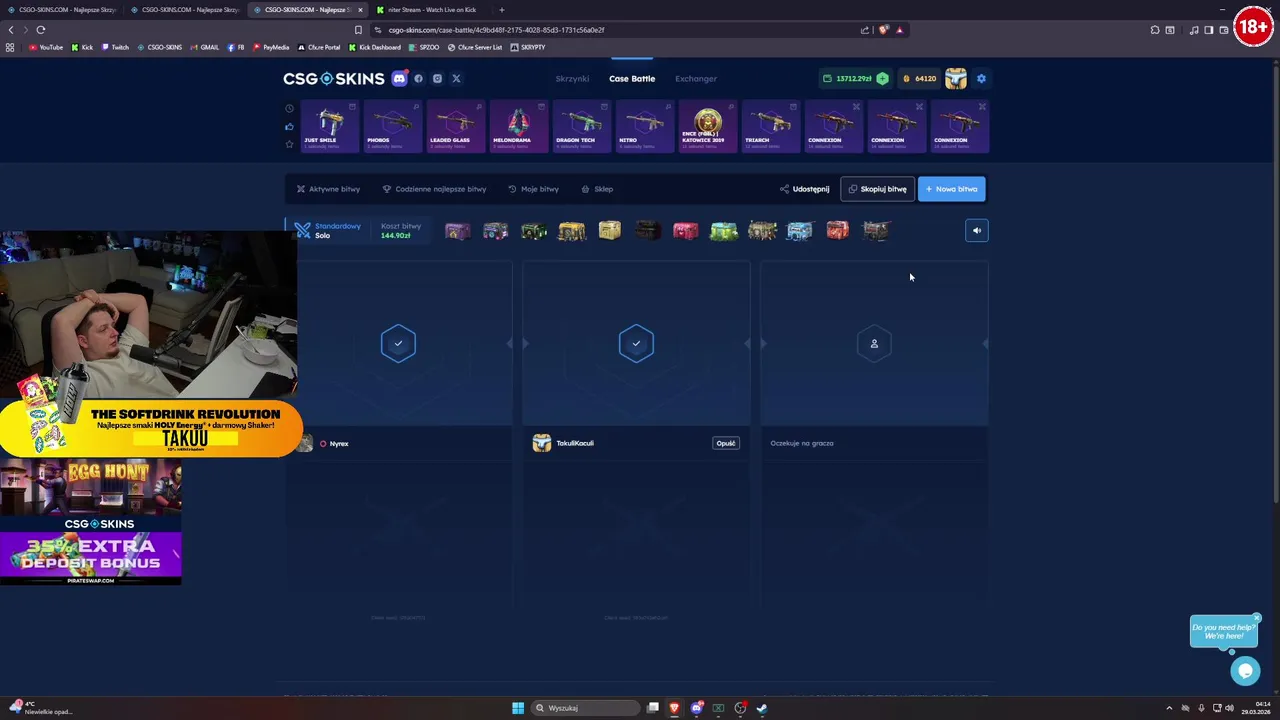Click the red-orange case icon
Image resolution: width=1280 pixels, height=720 pixels.
837,231
